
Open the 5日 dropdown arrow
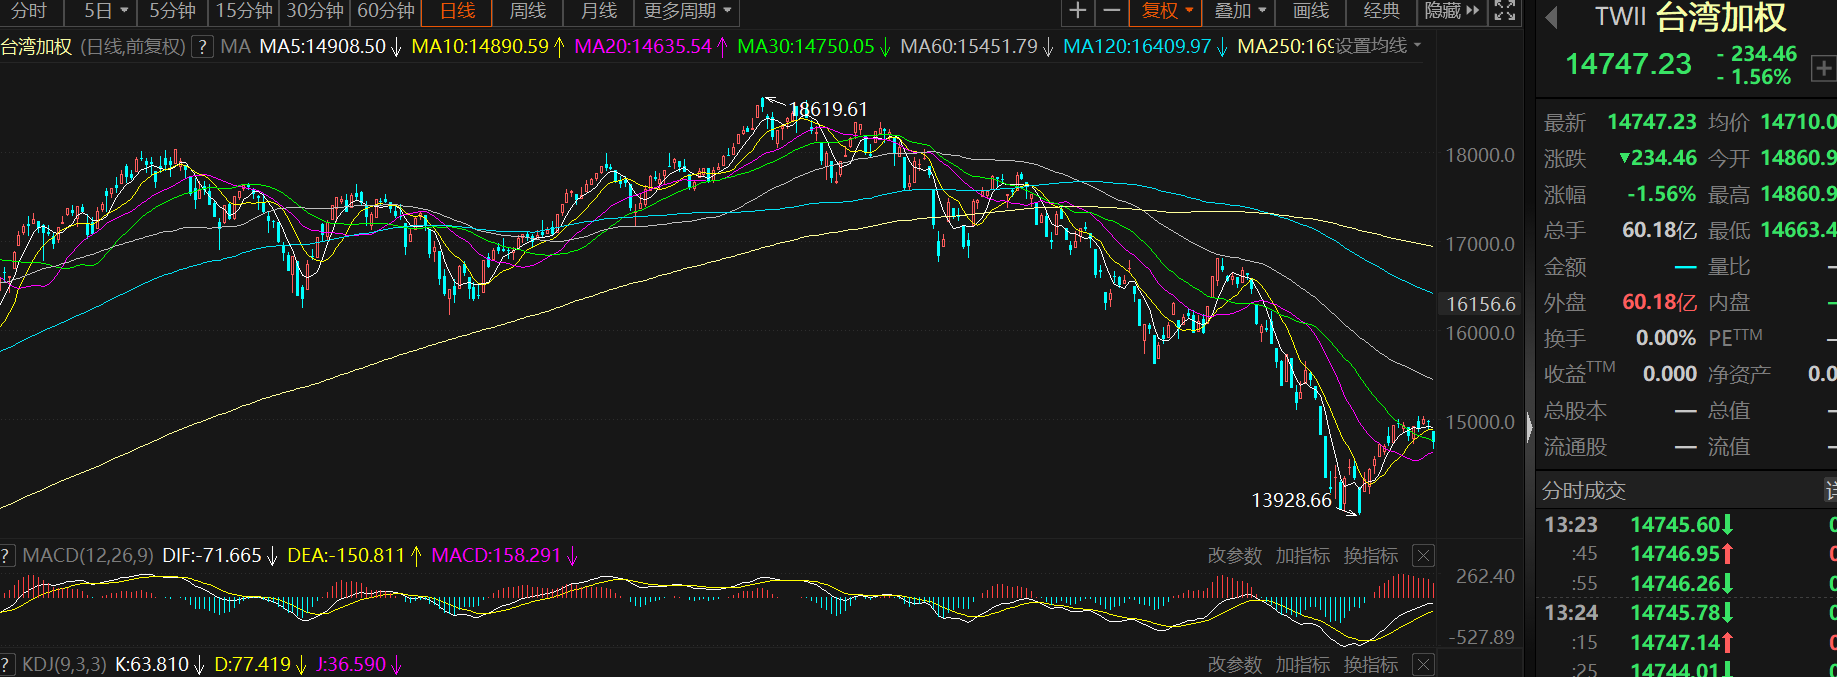(124, 11)
